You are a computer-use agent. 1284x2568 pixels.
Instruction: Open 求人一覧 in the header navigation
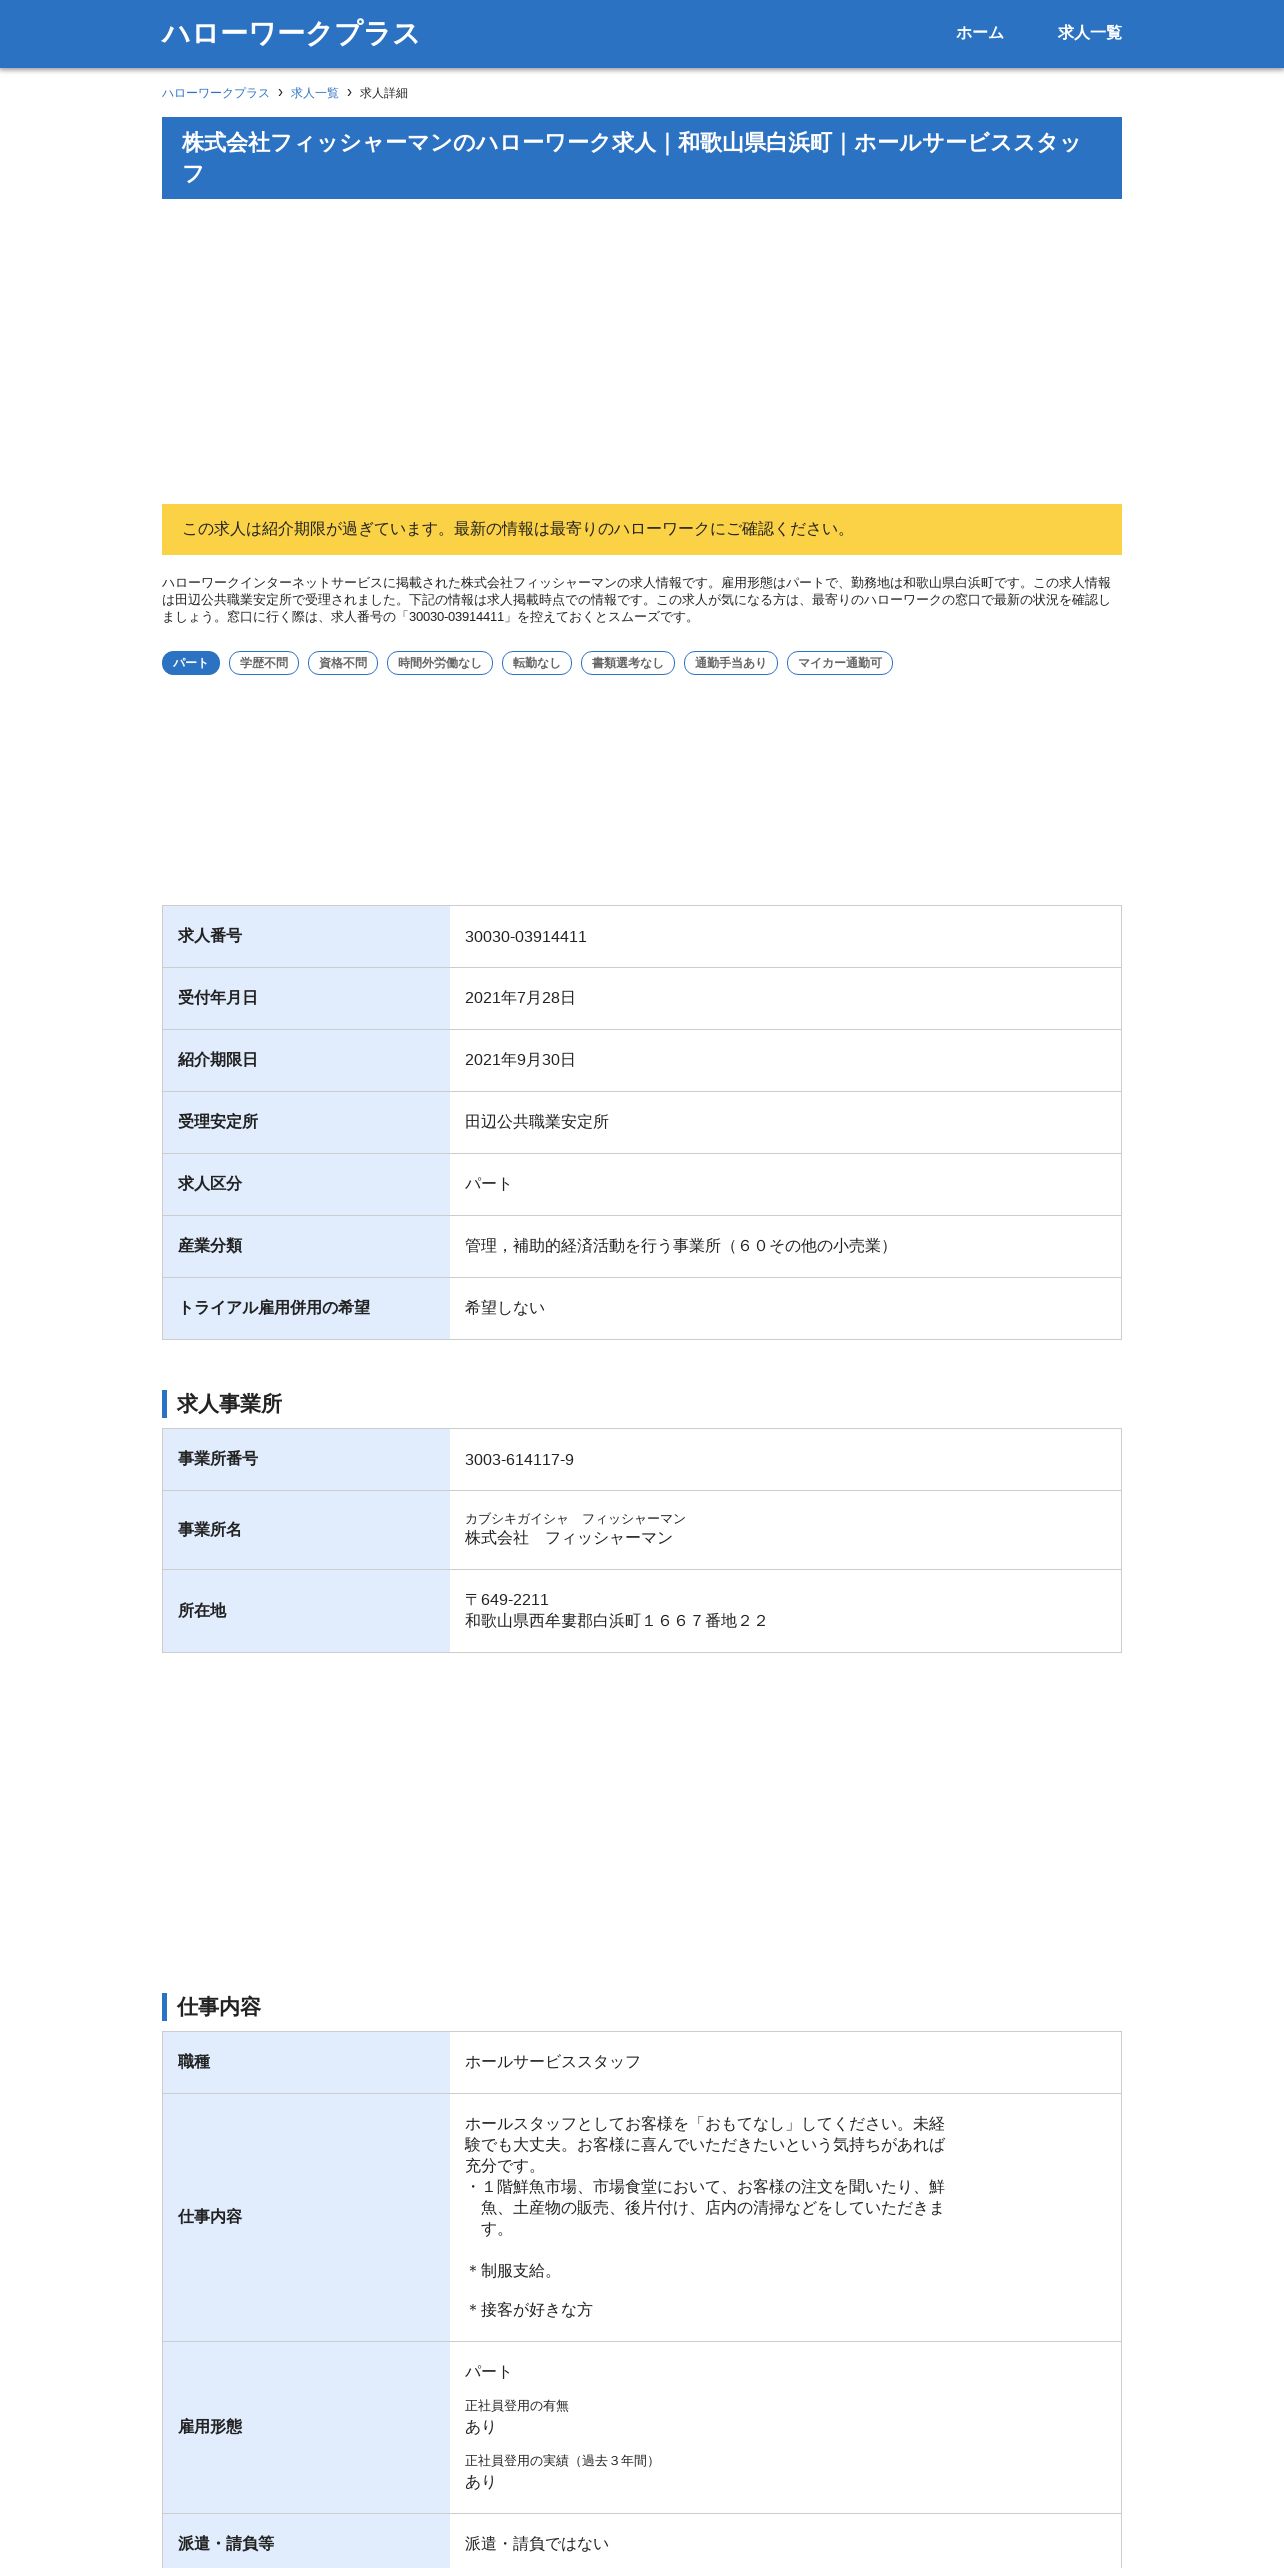click(x=1089, y=33)
